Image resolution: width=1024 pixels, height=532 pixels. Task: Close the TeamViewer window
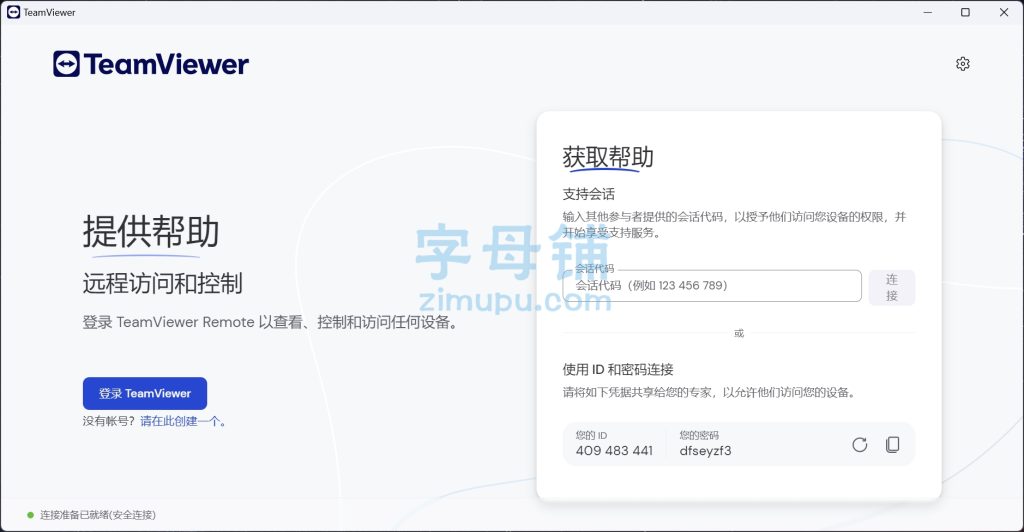tap(1004, 12)
